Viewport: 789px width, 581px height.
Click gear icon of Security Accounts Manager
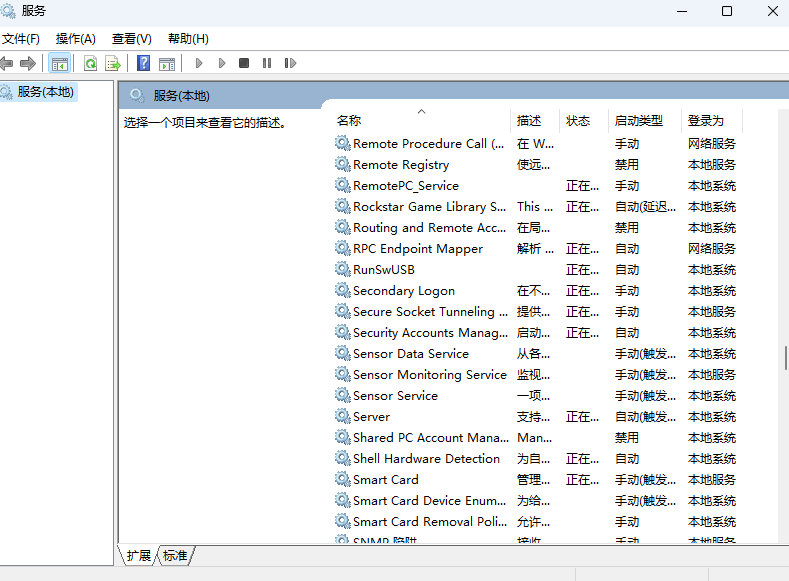[343, 333]
